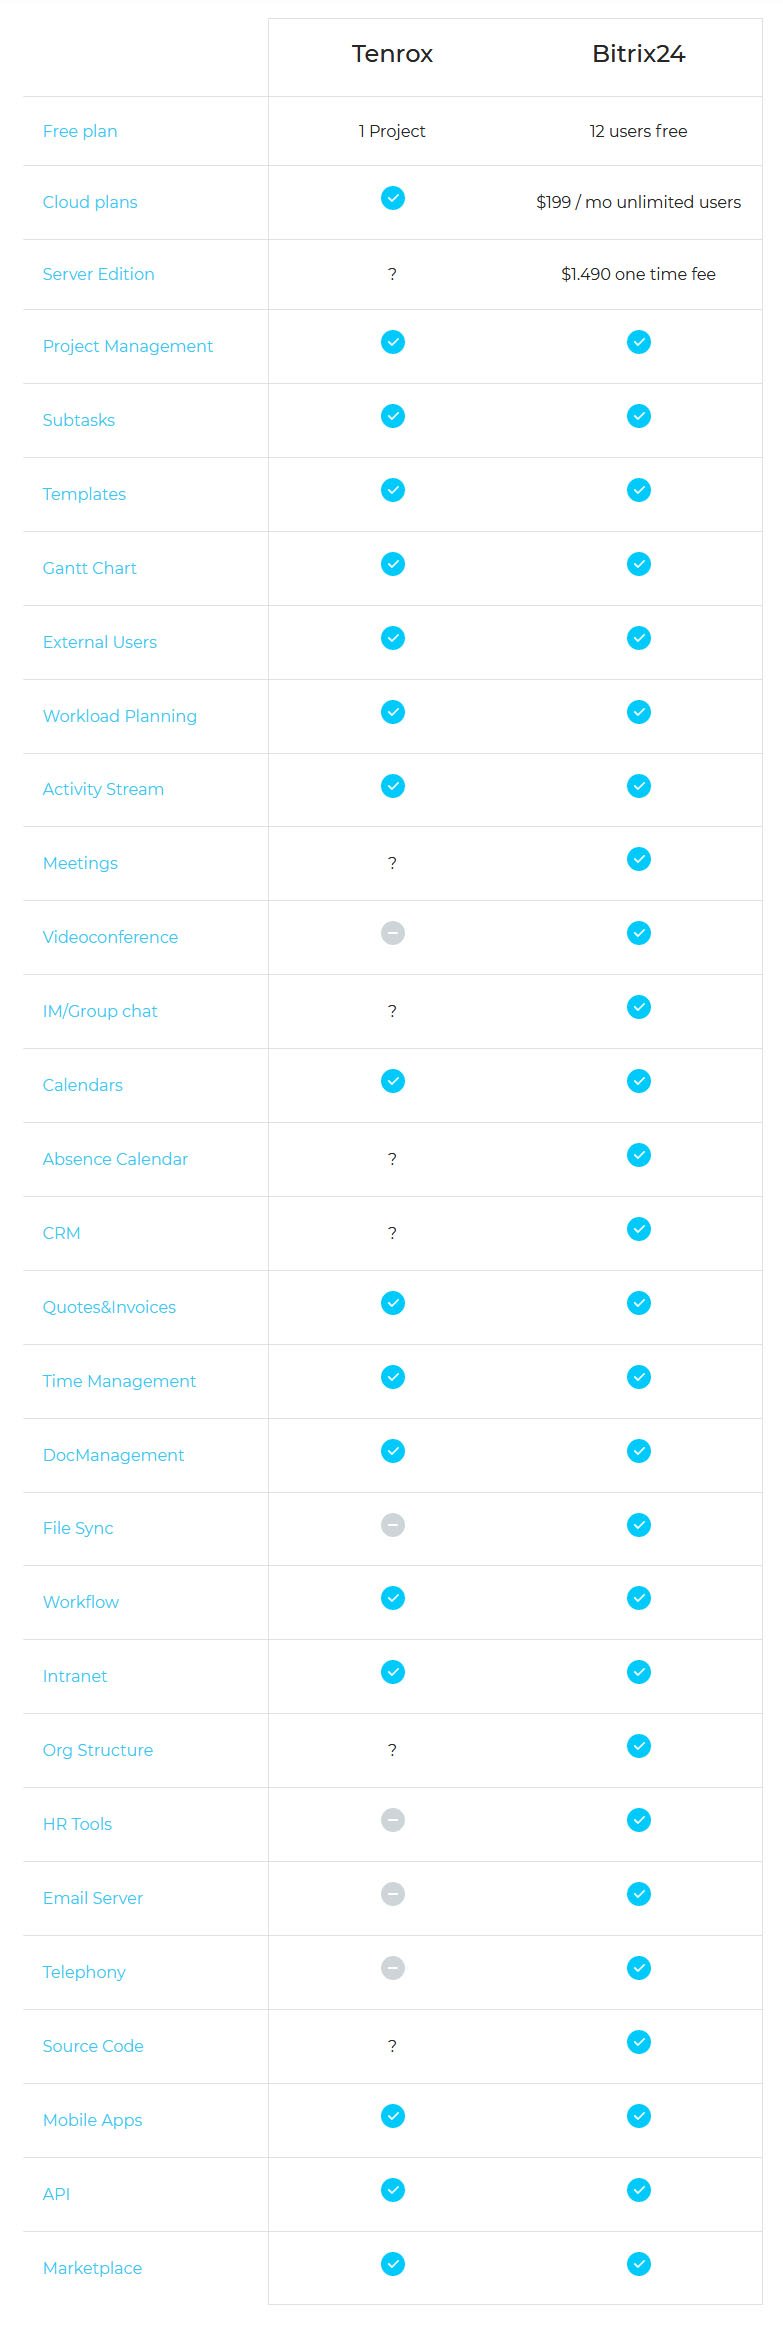Open the Source Code feature link
Viewport: 783px width, 2332px height.
pyautogui.click(x=93, y=2046)
